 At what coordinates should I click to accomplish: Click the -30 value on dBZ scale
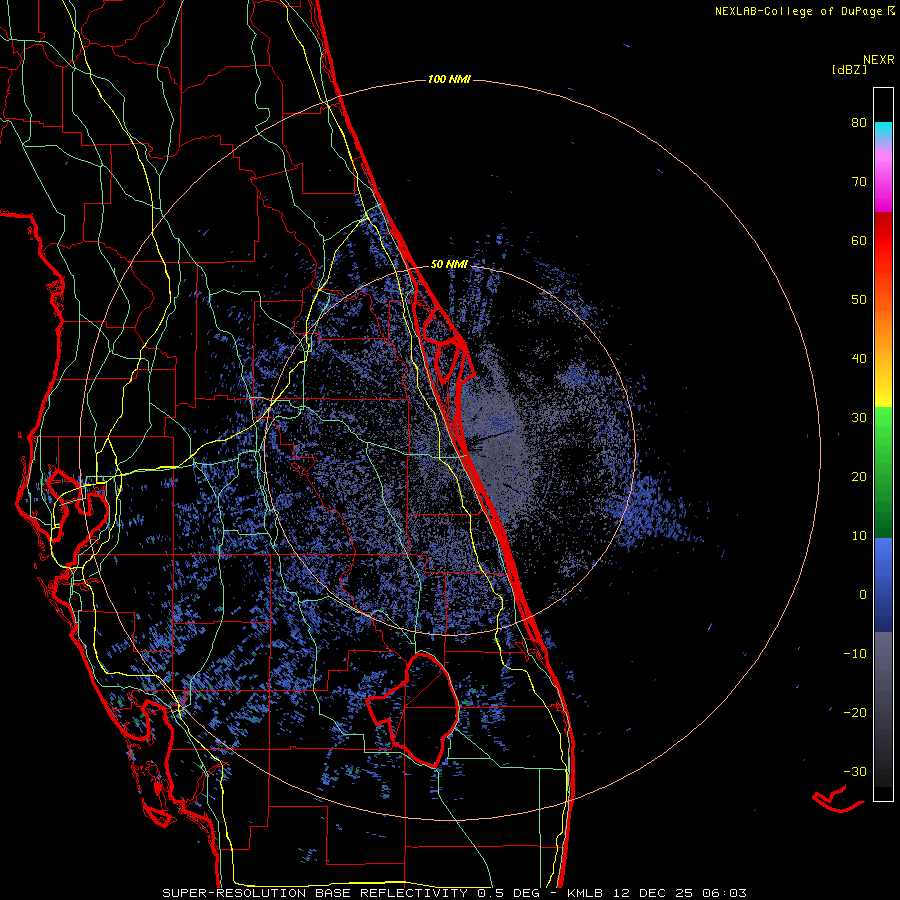855,771
